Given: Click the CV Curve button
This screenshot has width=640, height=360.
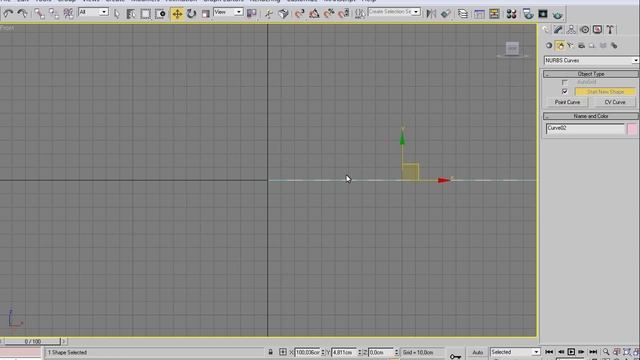Looking at the screenshot, I should (x=615, y=102).
